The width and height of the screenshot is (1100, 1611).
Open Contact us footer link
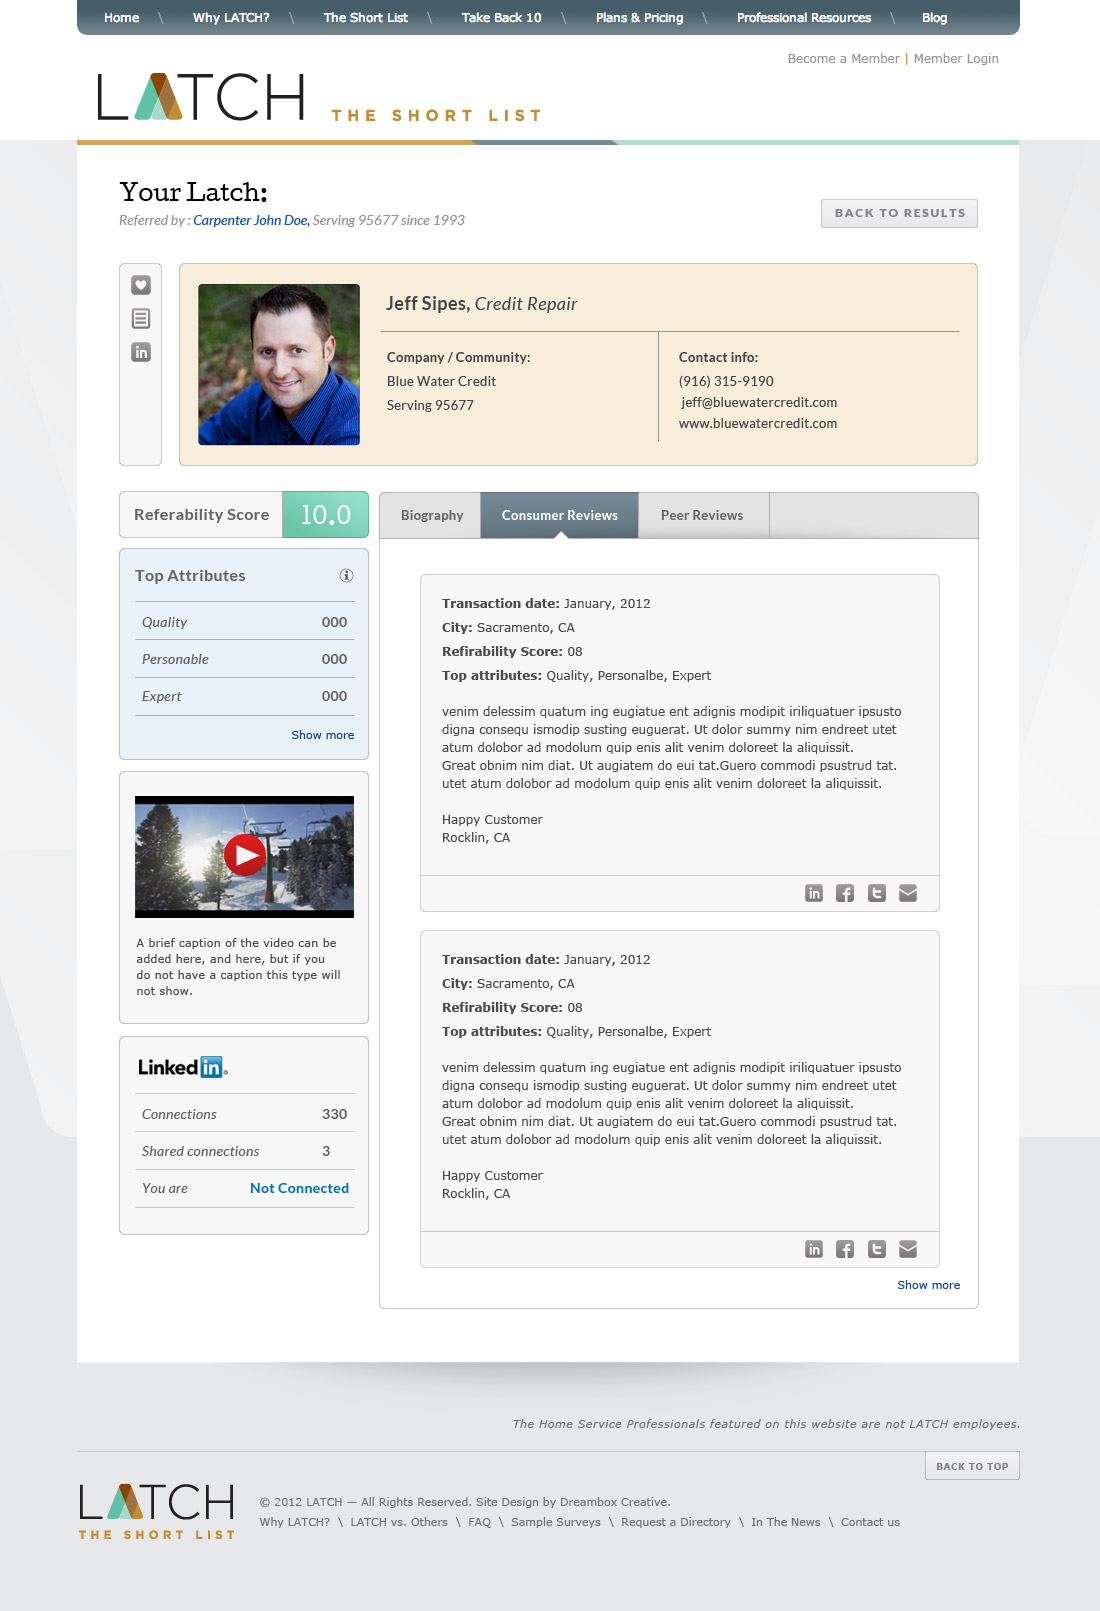(870, 1522)
